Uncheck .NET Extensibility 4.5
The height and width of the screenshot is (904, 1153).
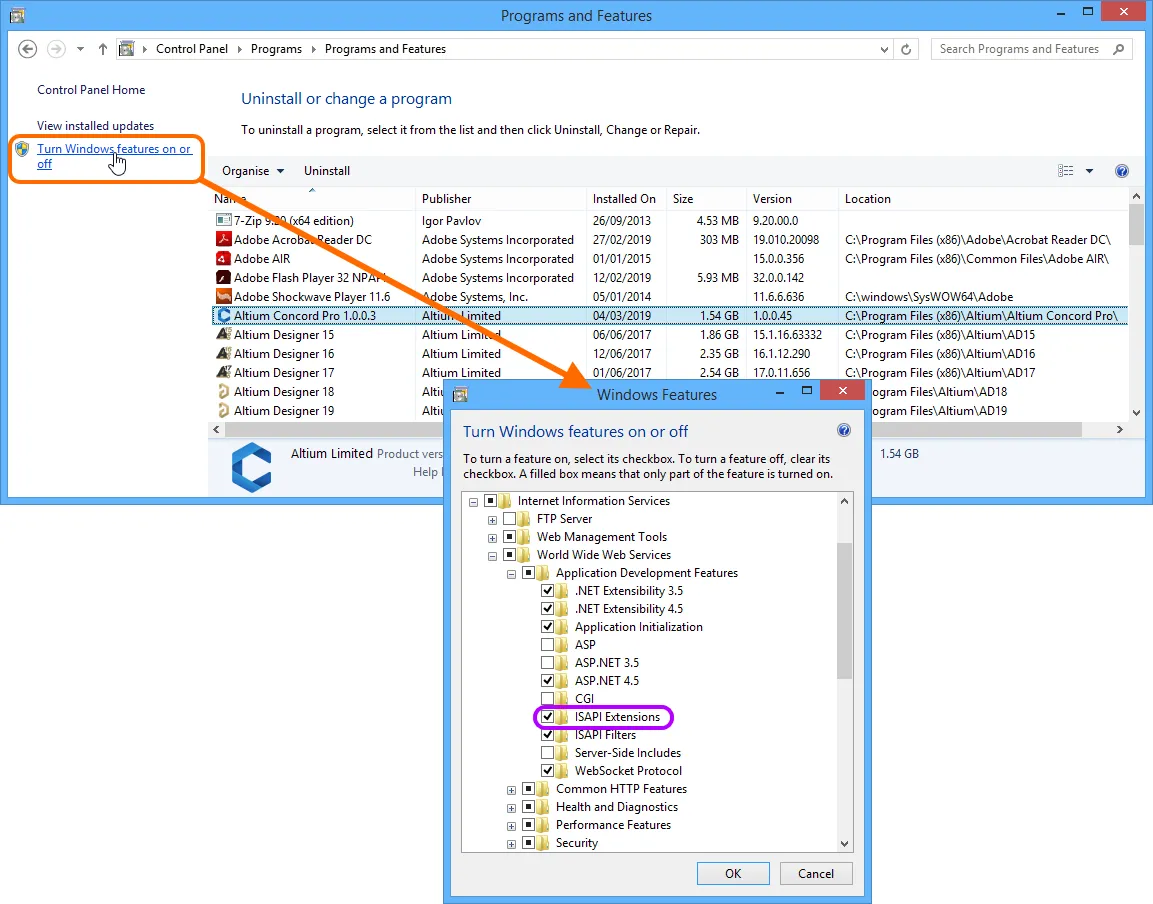pyautogui.click(x=547, y=608)
